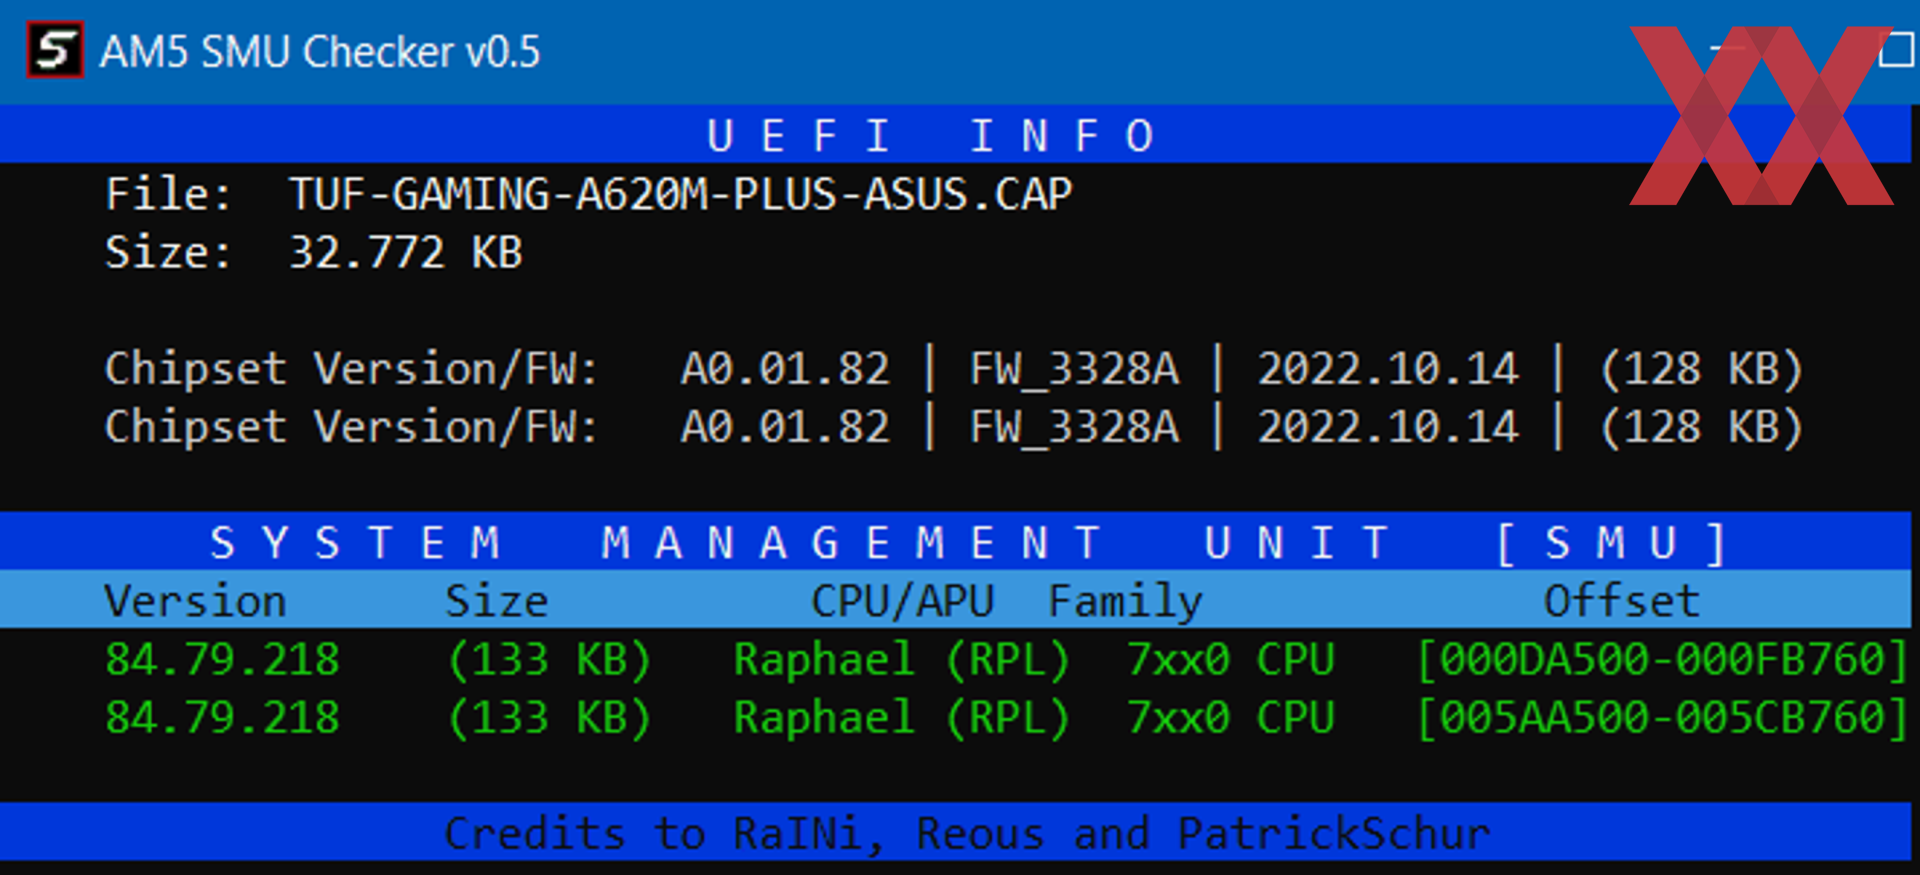Click 'Raphael (RPL)' in the 005AA500 offset row
1920x875 pixels.
click(902, 717)
